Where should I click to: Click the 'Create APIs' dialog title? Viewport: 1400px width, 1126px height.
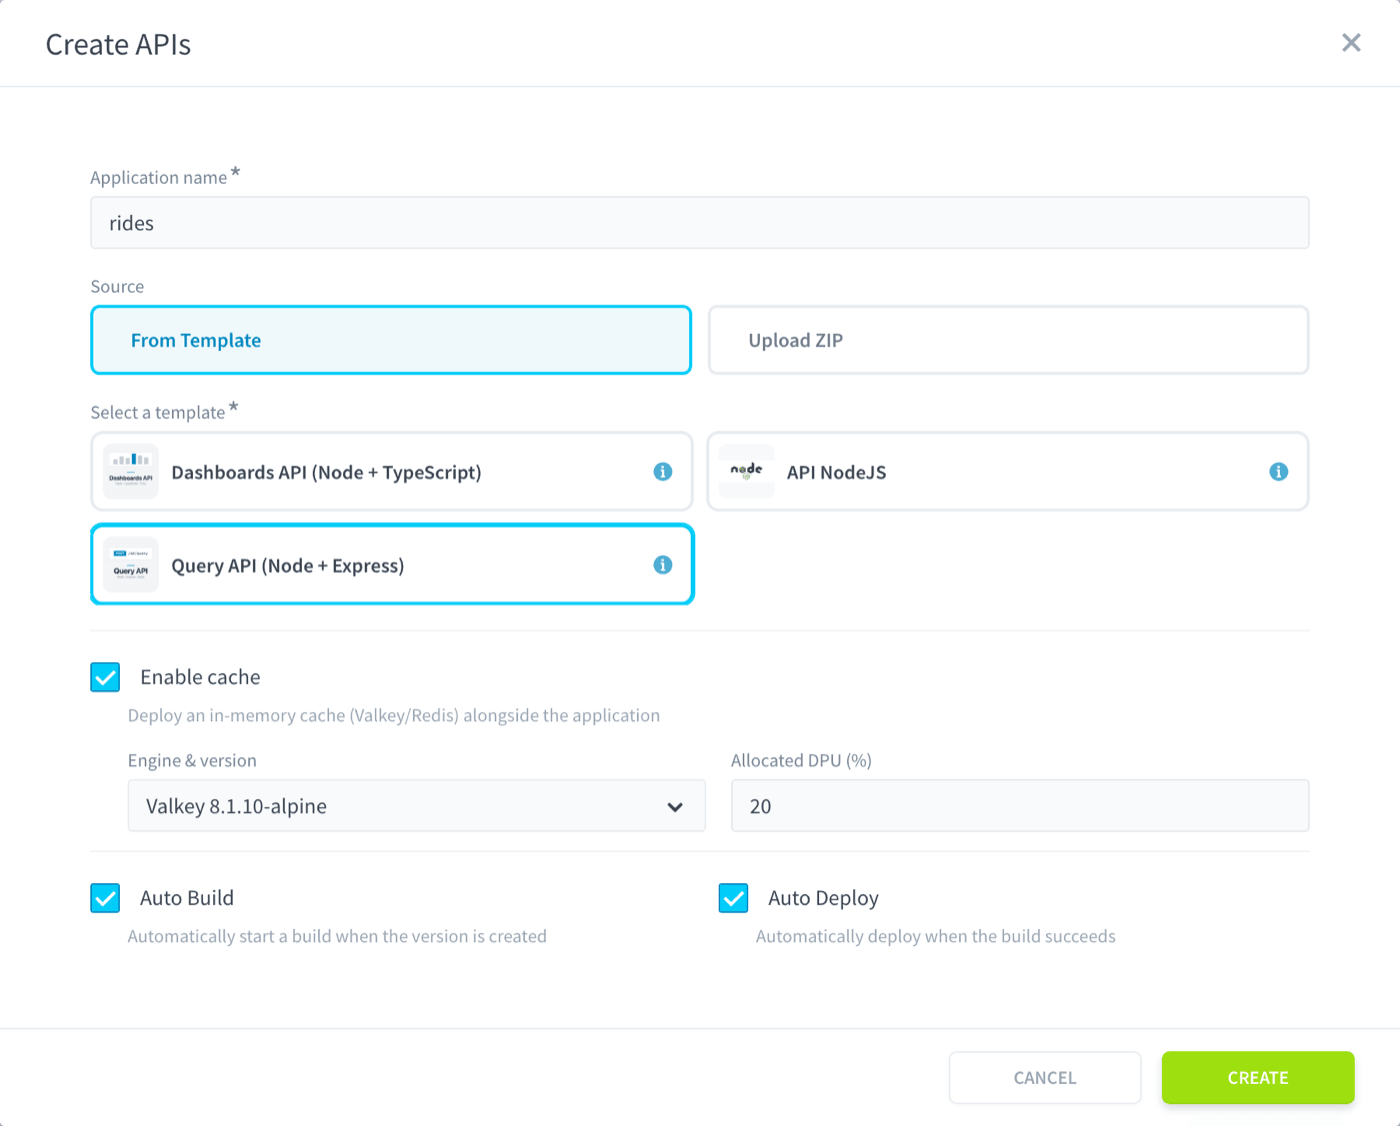click(x=118, y=44)
